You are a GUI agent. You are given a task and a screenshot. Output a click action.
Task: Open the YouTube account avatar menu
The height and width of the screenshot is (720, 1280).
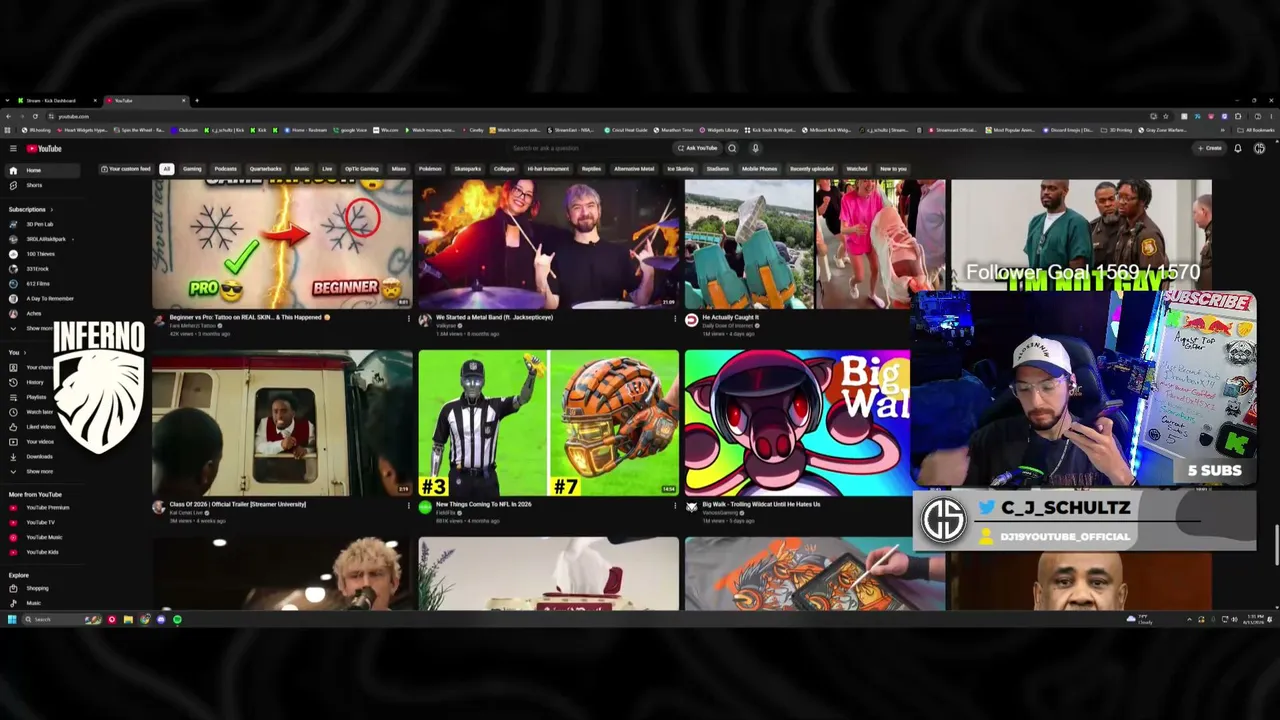pos(1259,148)
